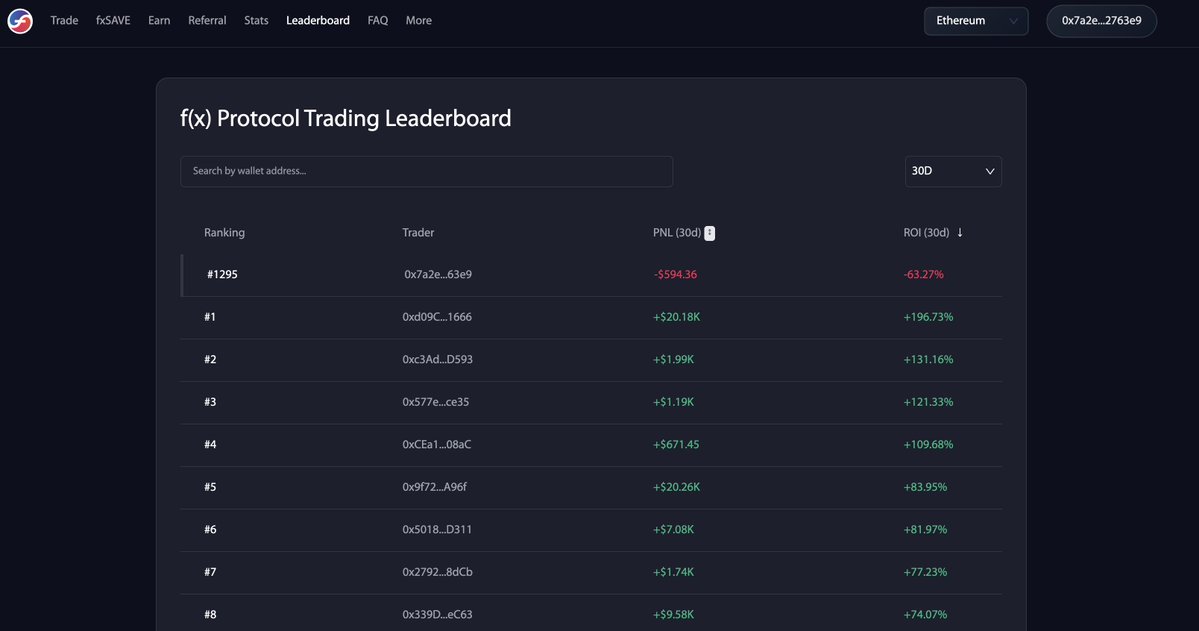Go to the Trade page

click(x=64, y=21)
